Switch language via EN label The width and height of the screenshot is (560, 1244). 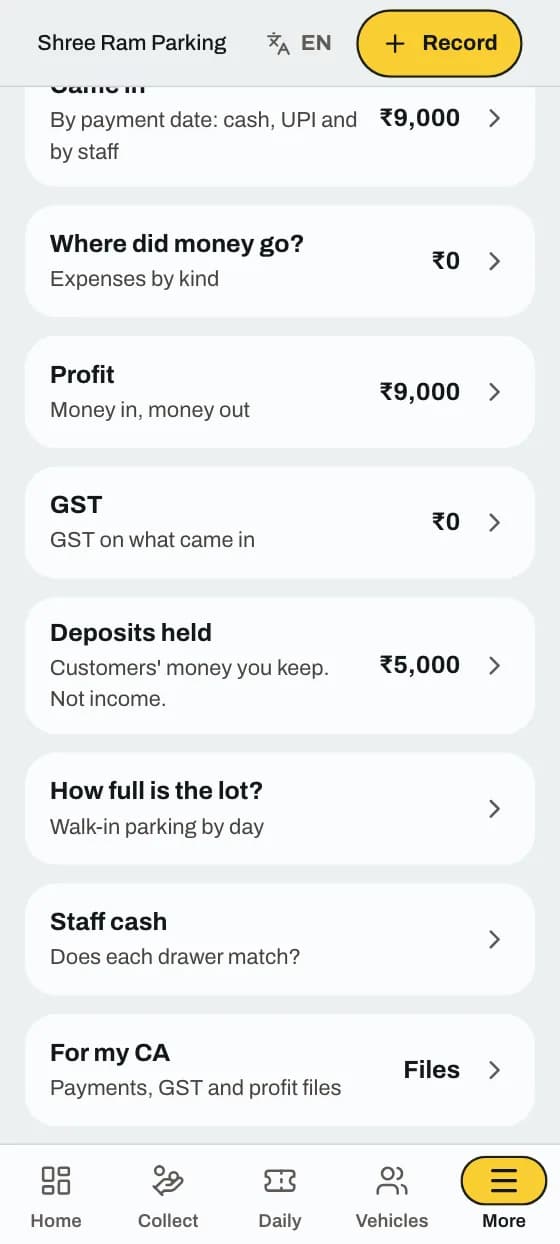click(316, 43)
